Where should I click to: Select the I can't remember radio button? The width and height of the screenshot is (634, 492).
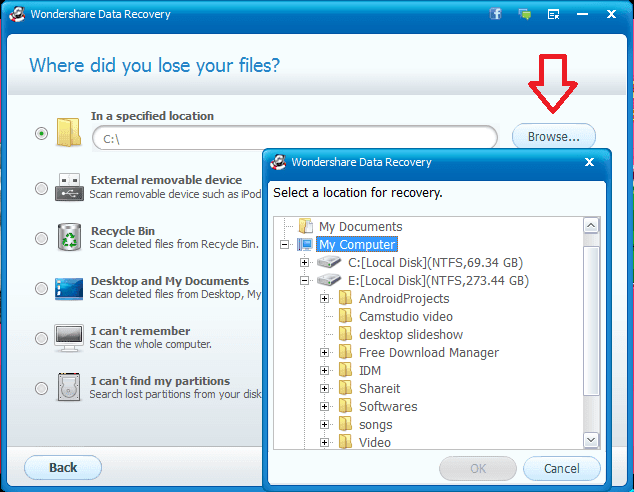41,338
